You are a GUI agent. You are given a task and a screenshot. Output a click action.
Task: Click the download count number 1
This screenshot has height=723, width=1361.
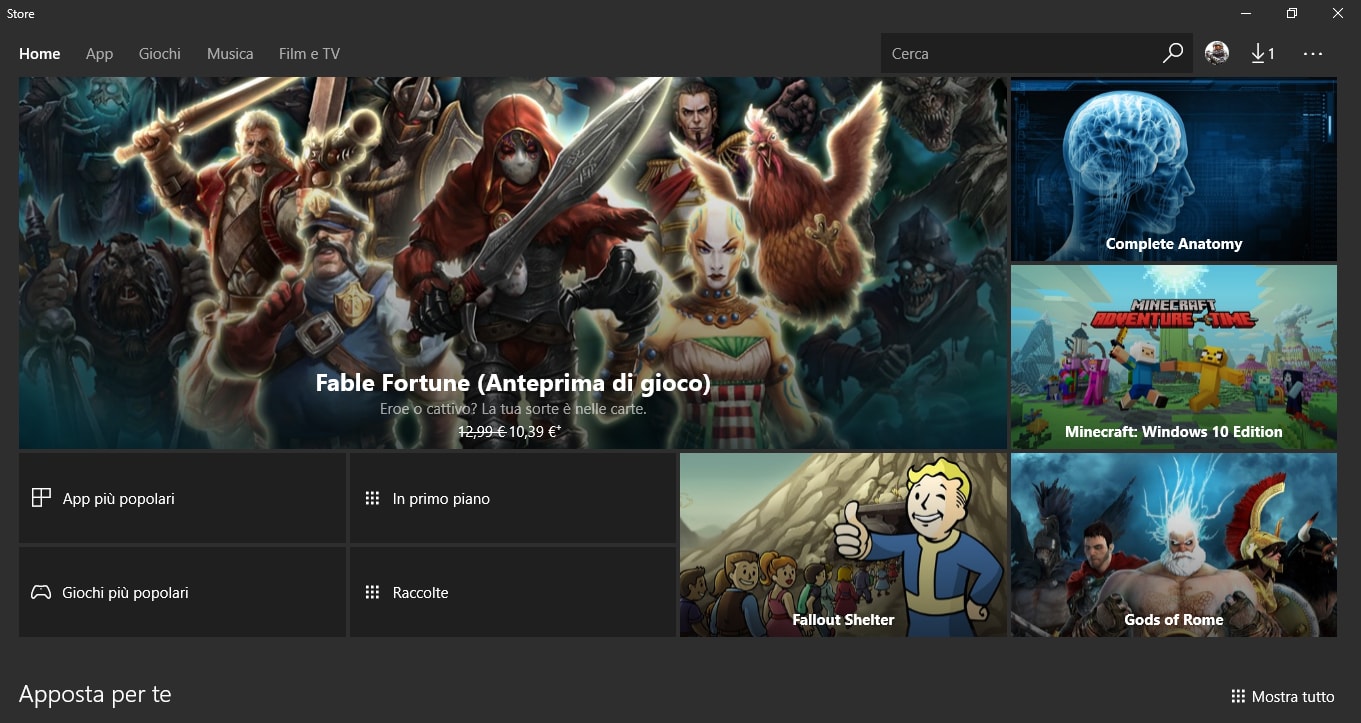[x=1271, y=54]
